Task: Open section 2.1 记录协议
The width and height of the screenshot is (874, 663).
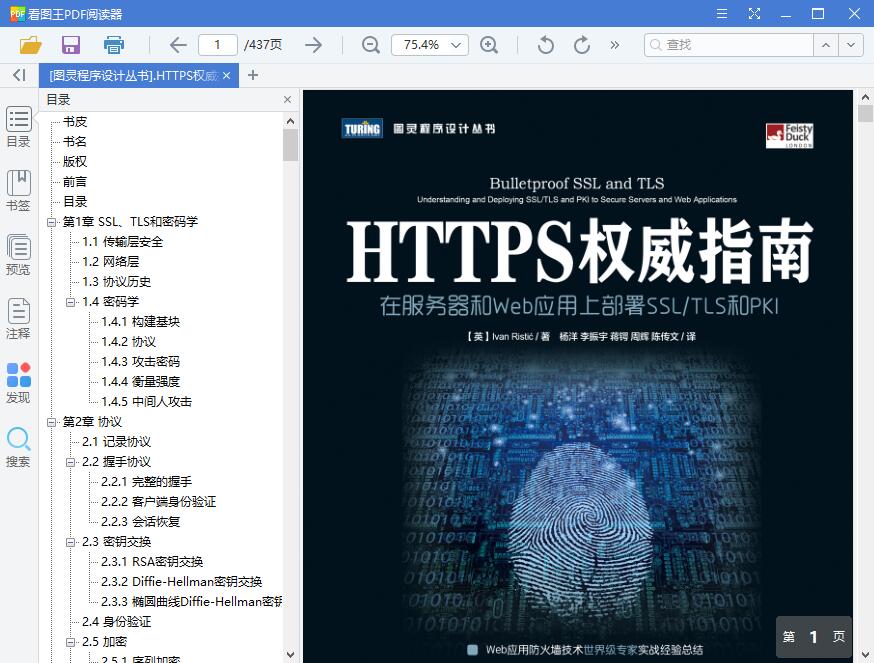Action: [x=116, y=442]
